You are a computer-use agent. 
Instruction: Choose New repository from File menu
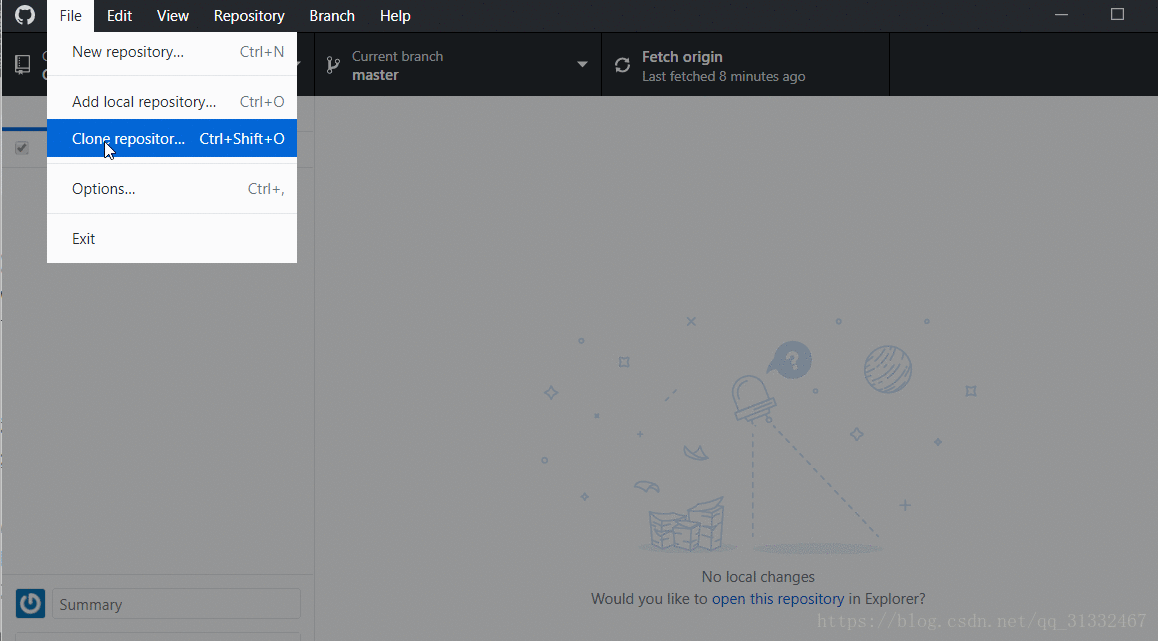click(x=172, y=52)
